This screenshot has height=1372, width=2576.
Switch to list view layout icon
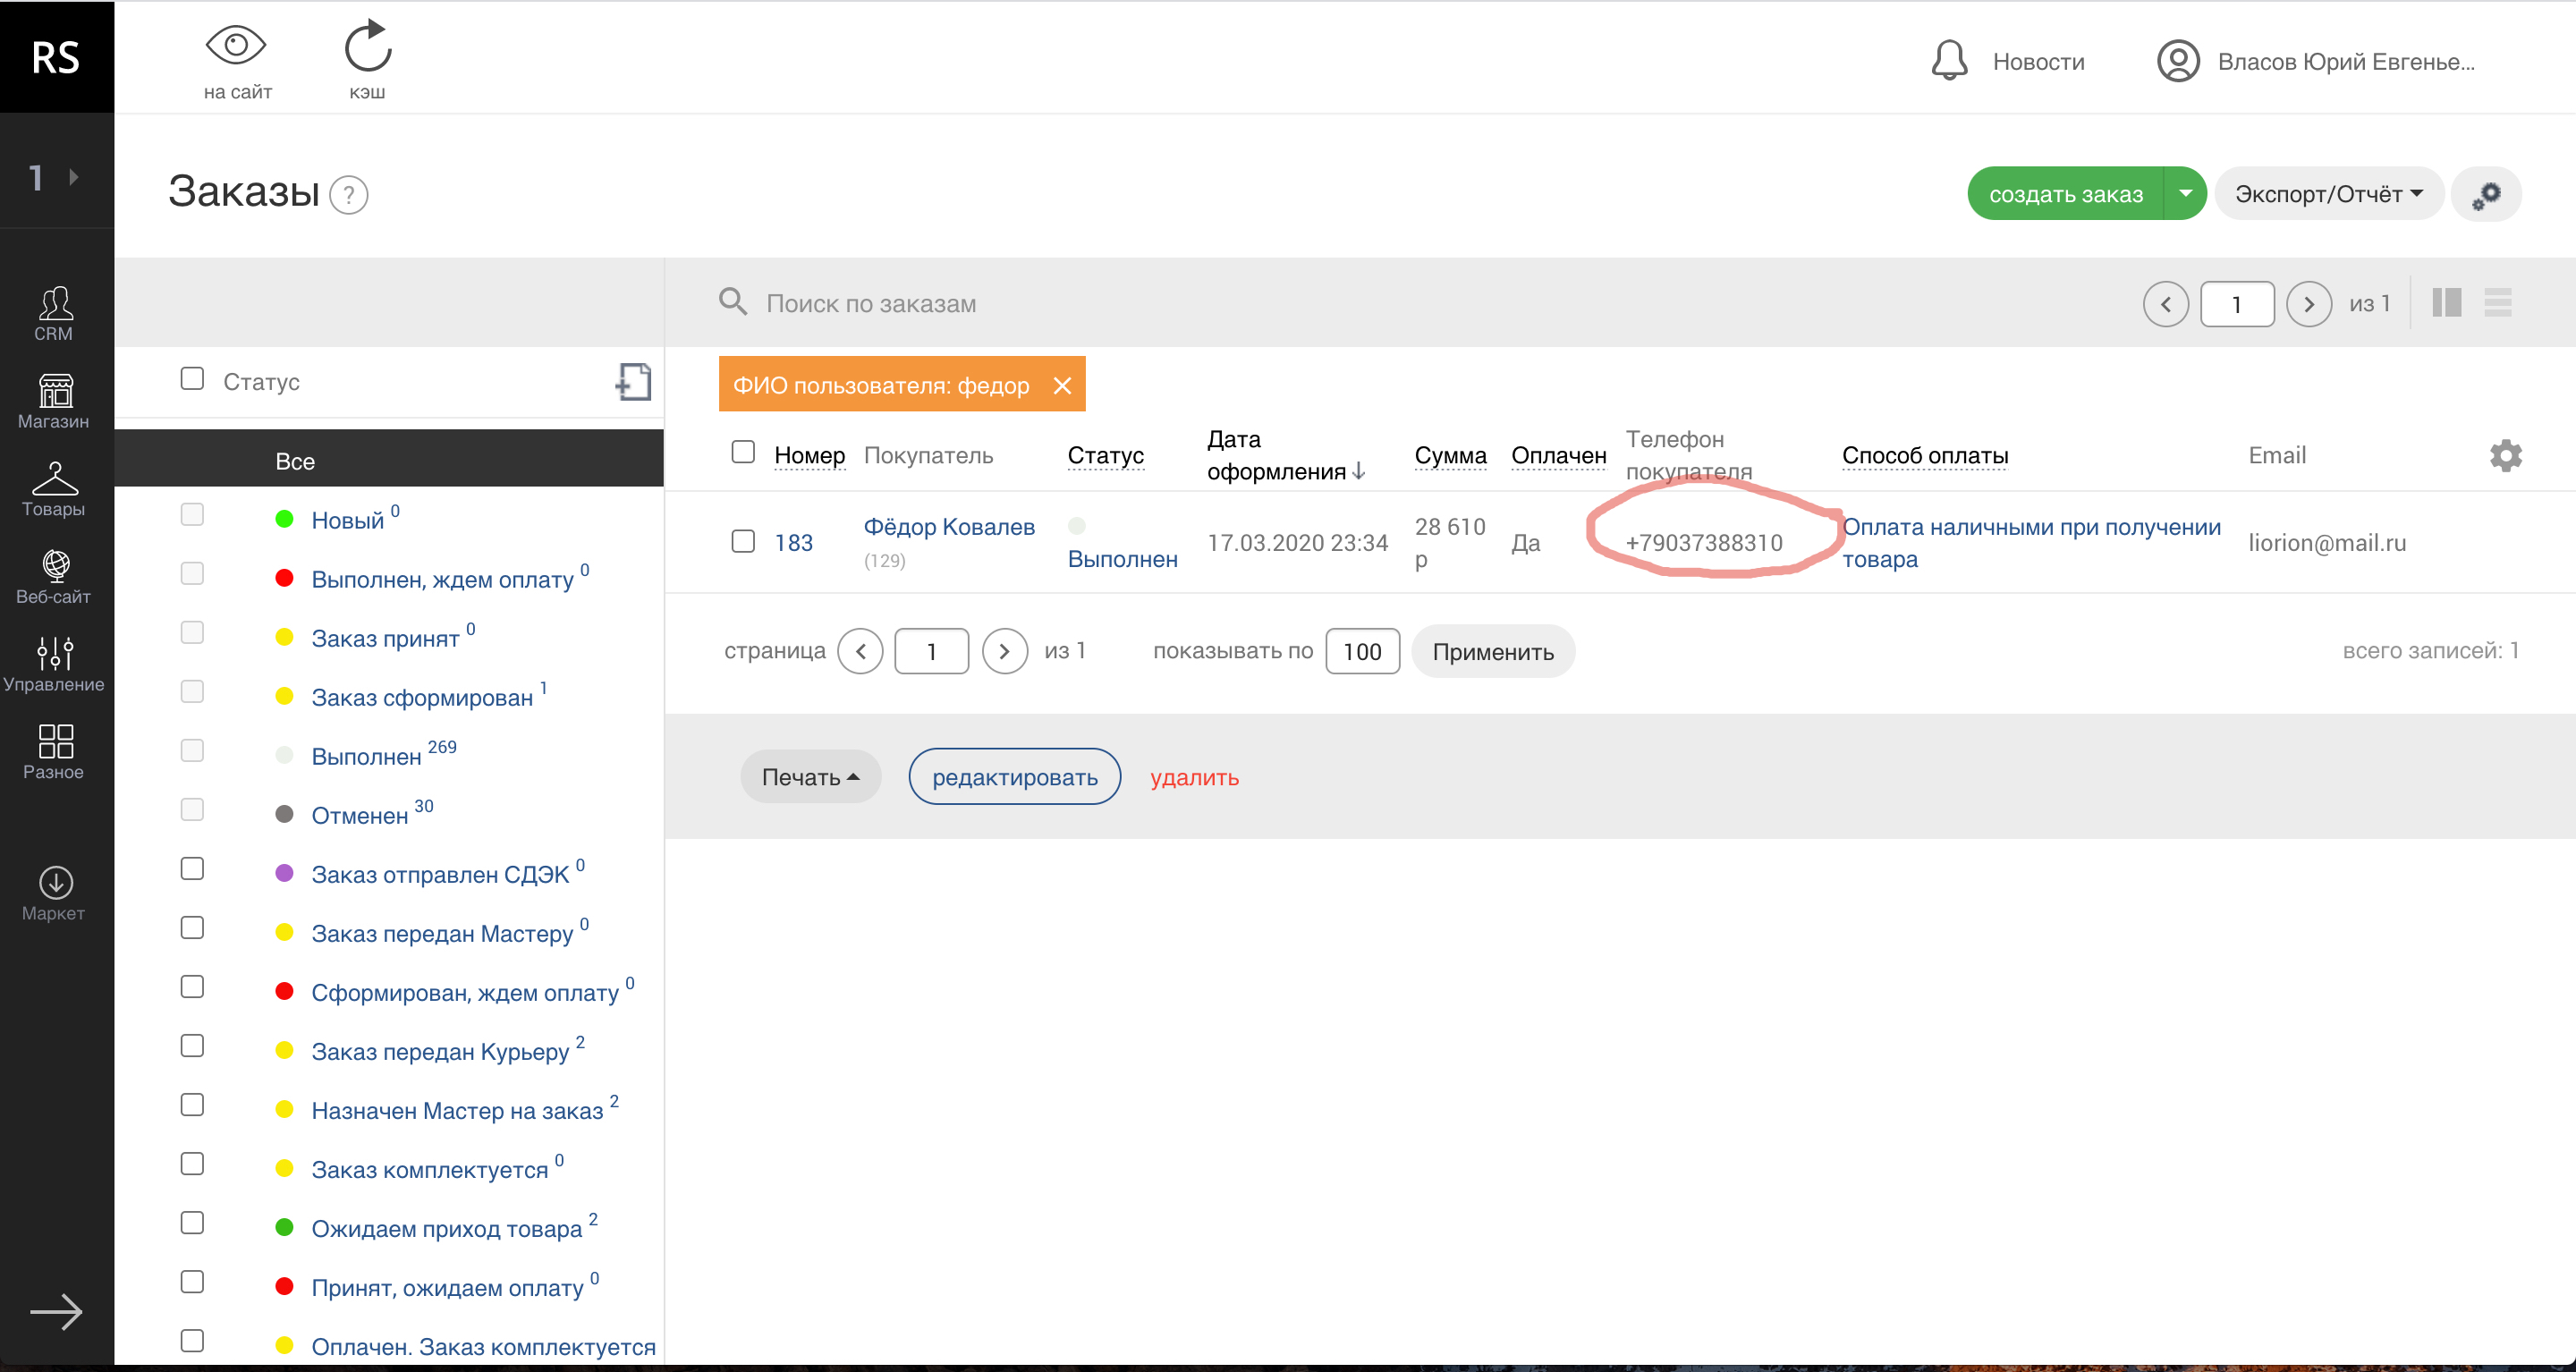click(2497, 303)
